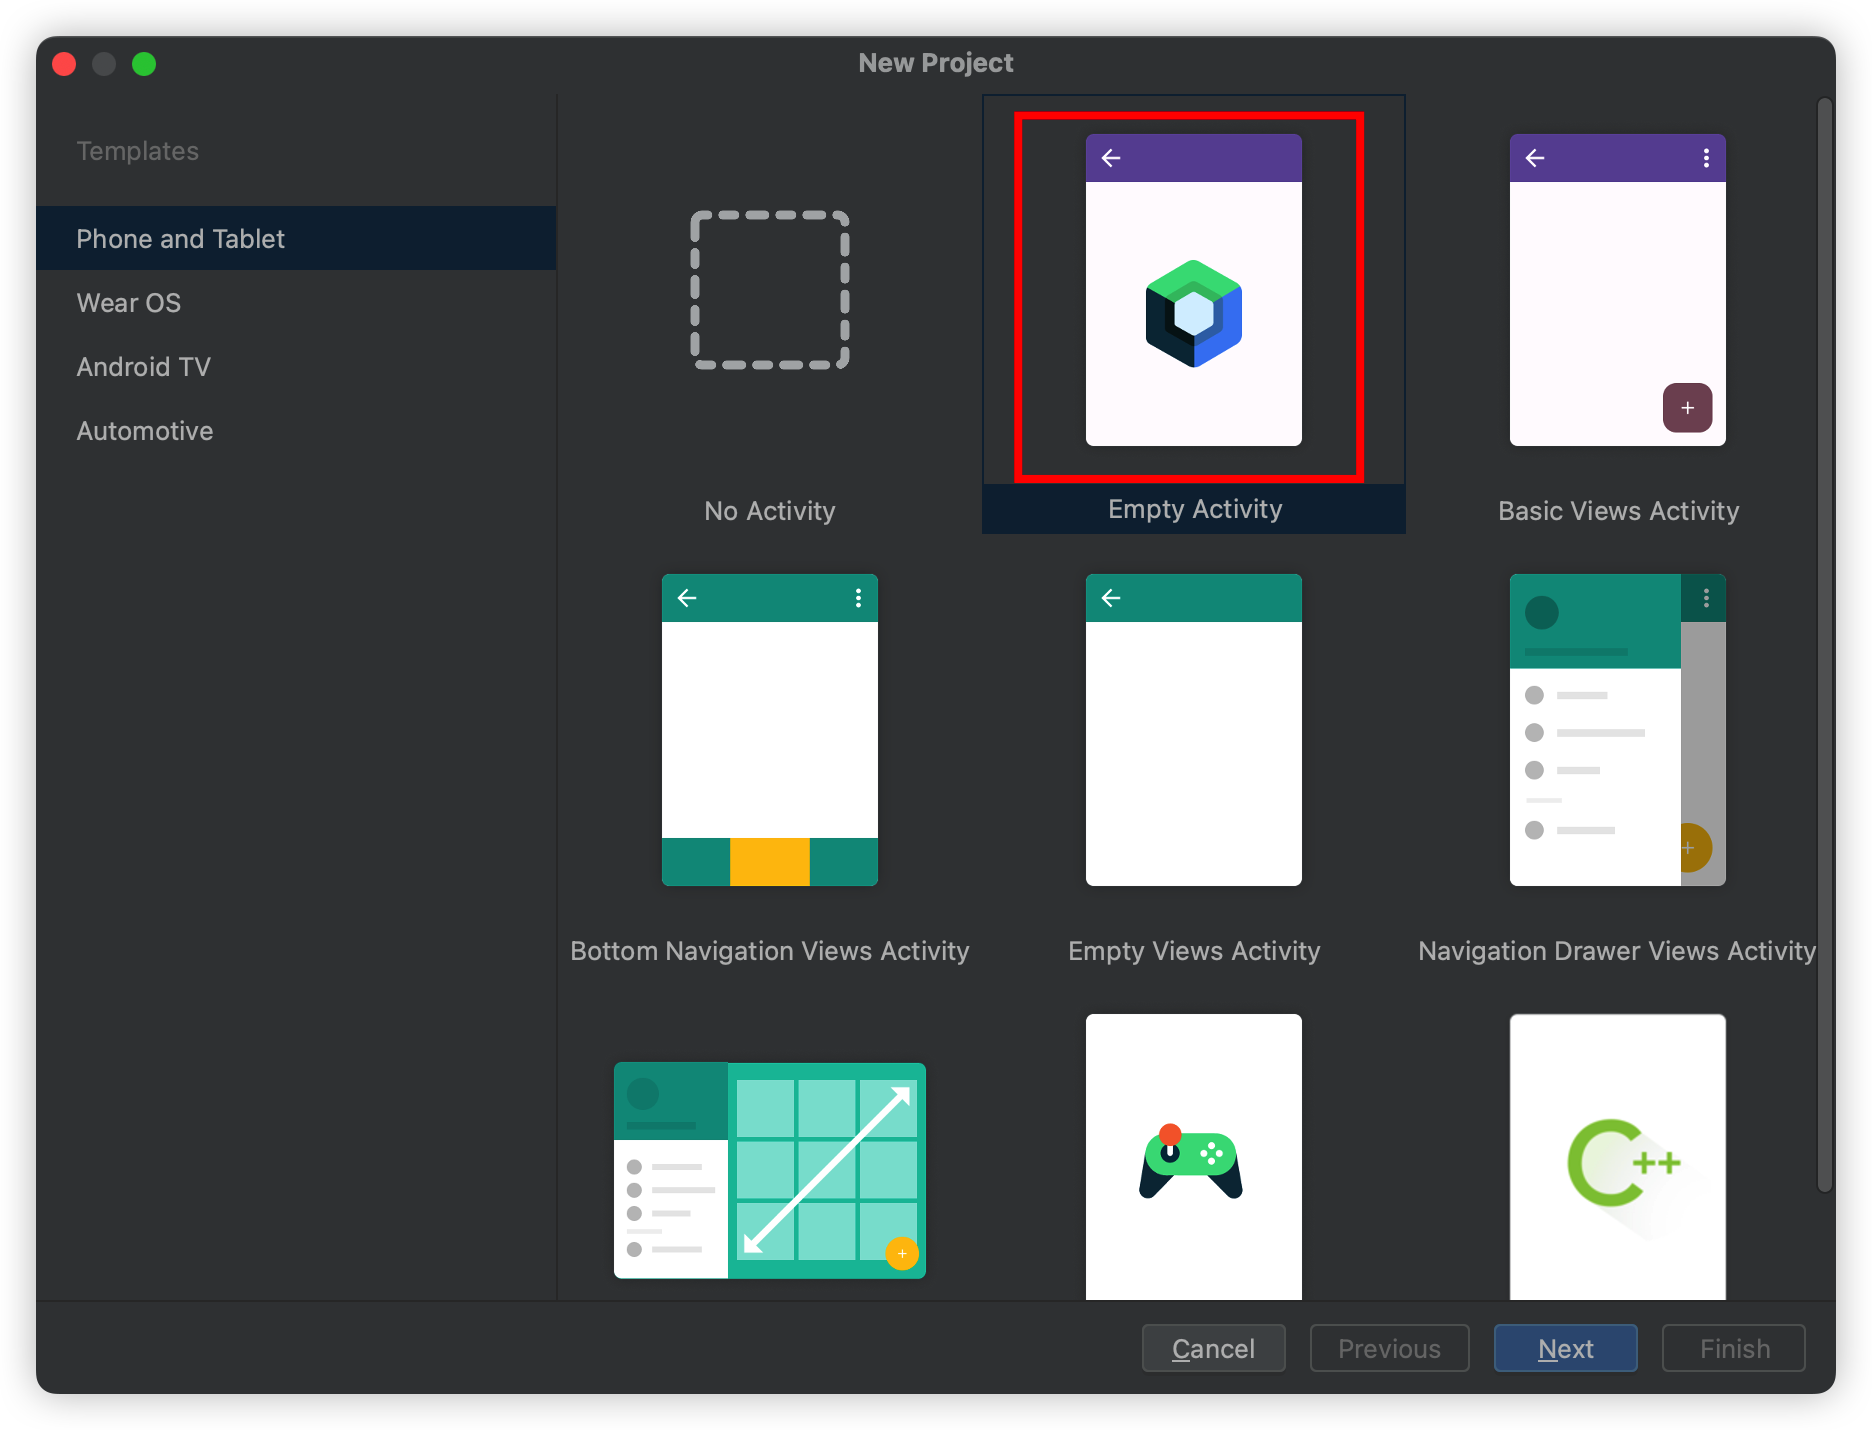
Task: Click the Finish button
Action: coord(1734,1348)
